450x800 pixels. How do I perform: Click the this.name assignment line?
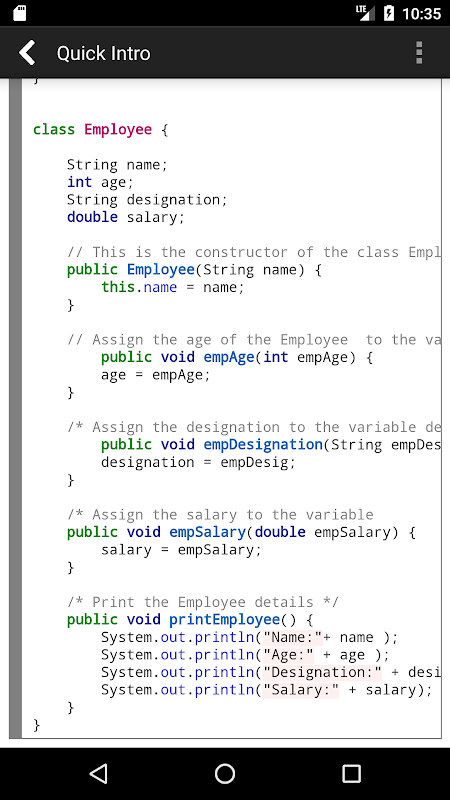click(x=173, y=287)
